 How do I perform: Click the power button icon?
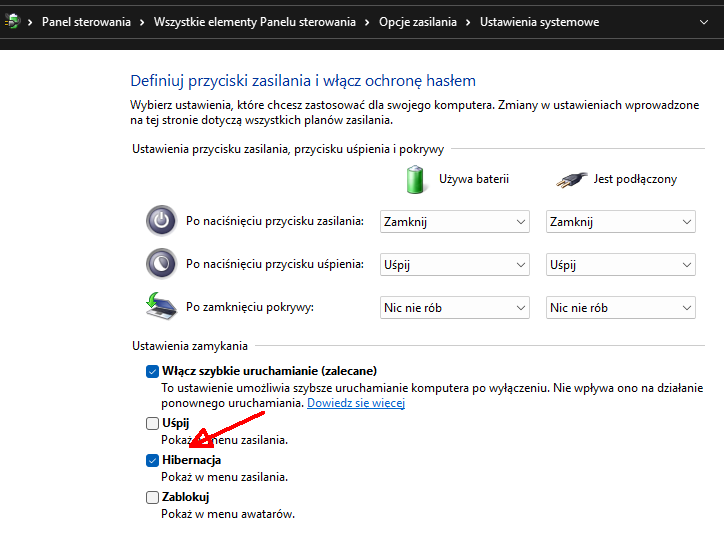[x=160, y=221]
